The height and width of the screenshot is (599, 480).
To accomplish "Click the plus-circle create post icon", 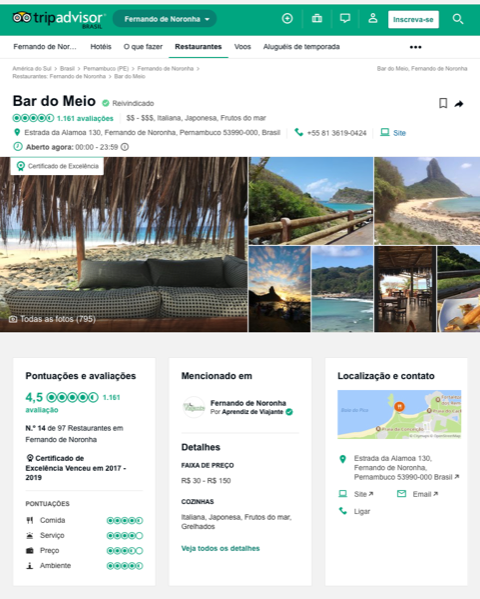I will click(287, 18).
